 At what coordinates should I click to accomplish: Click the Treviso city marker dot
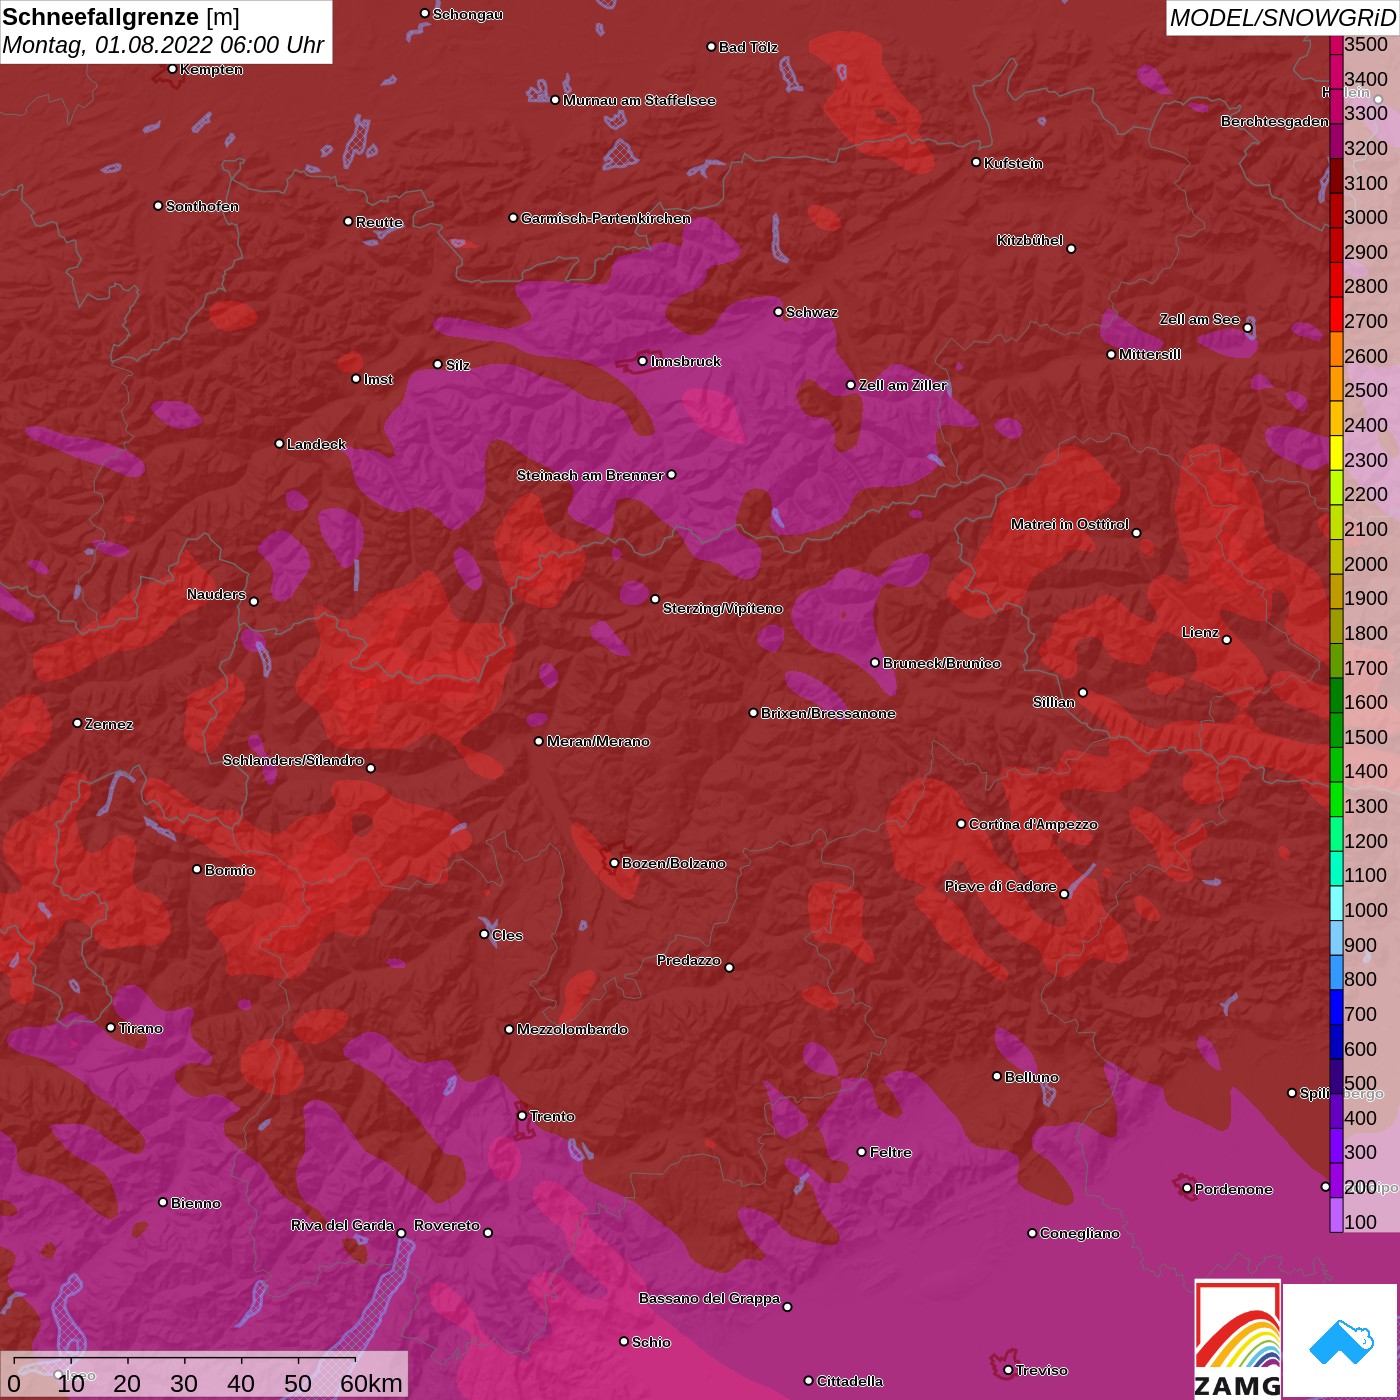1008,1370
